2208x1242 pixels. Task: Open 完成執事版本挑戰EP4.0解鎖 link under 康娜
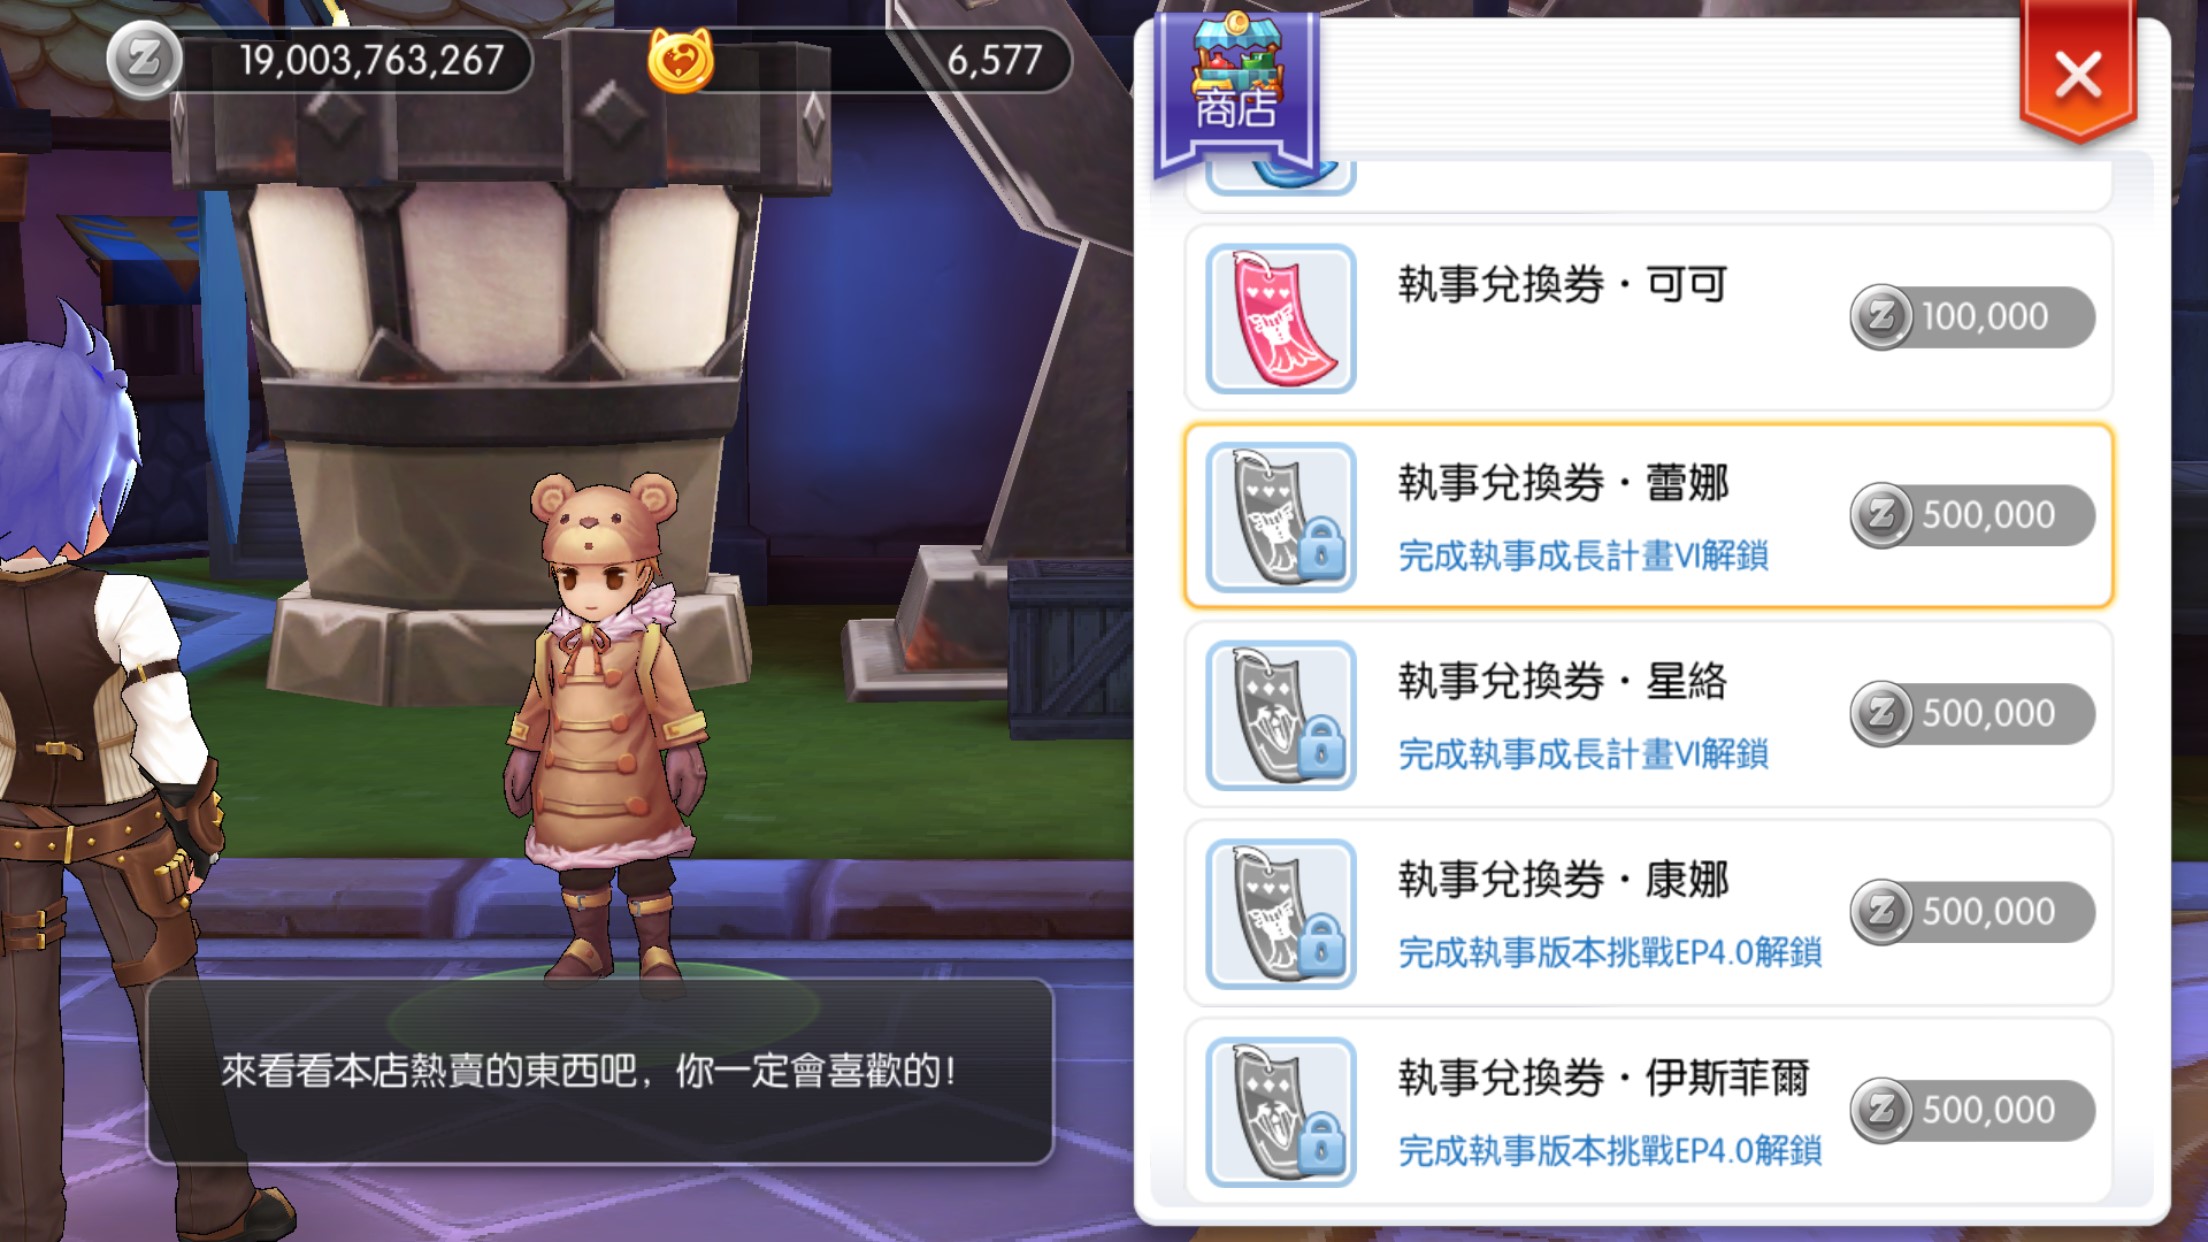(x=1610, y=951)
